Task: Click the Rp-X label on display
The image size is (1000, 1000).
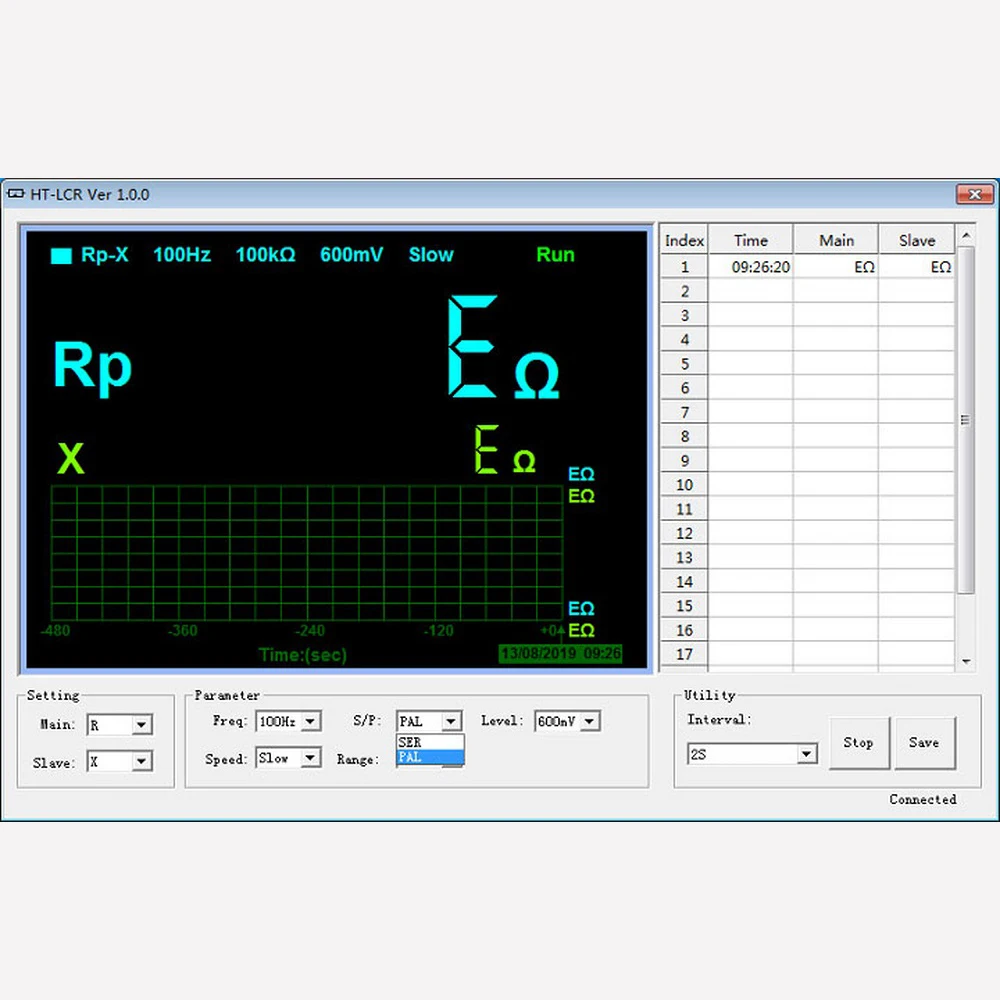Action: coord(105,254)
